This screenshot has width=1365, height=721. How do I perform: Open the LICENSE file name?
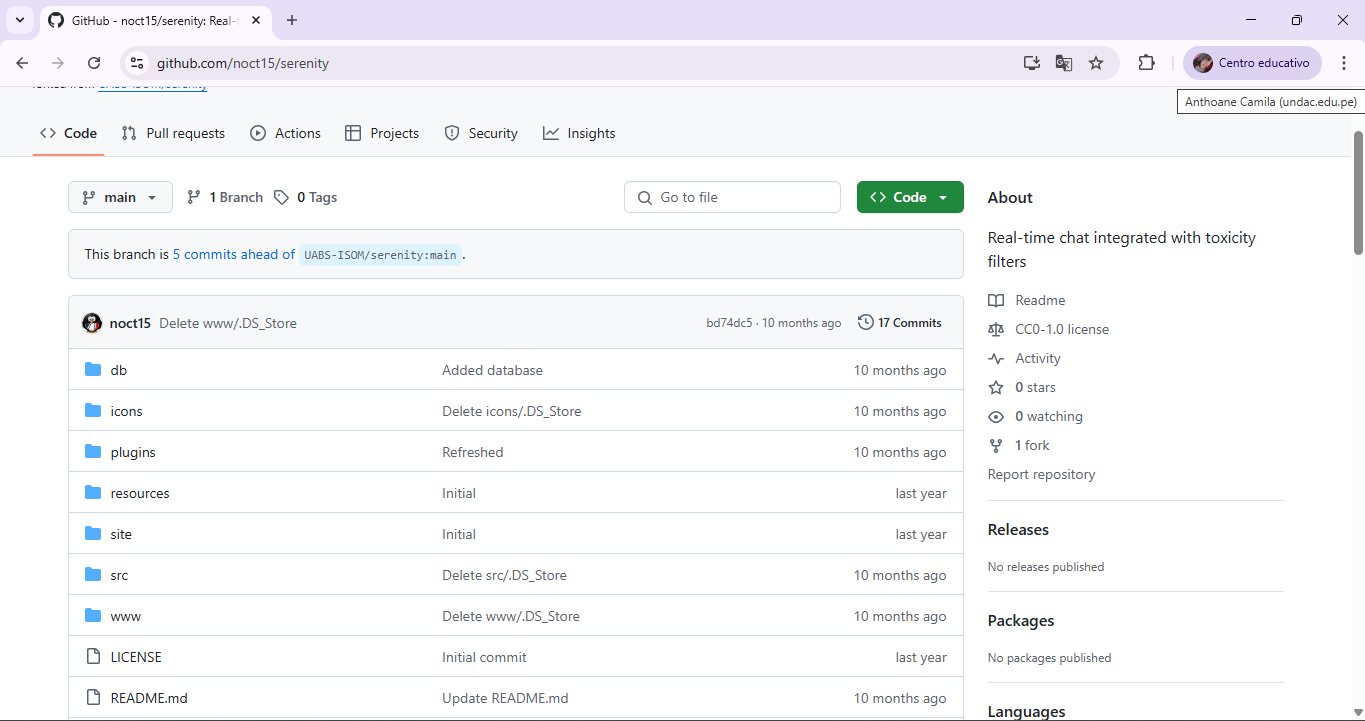point(136,657)
